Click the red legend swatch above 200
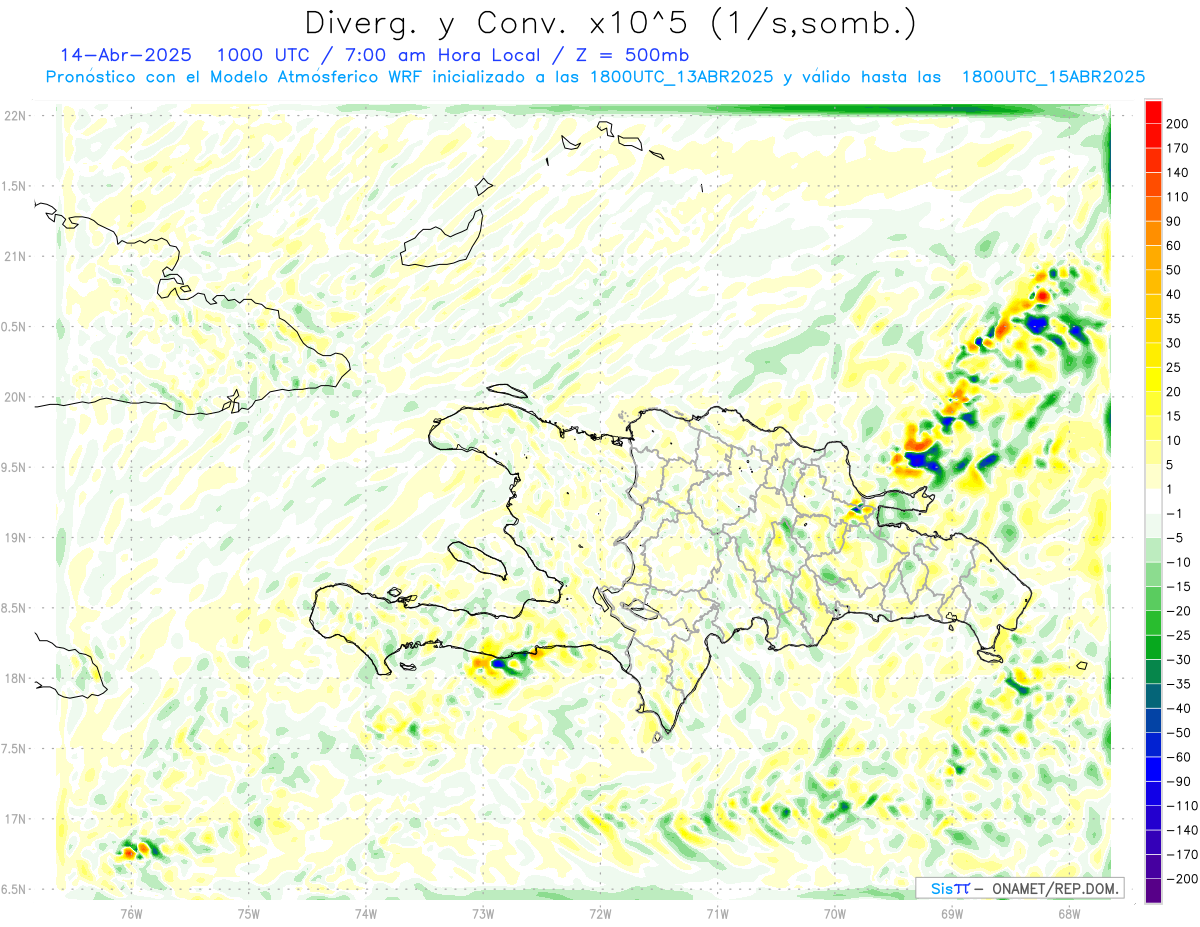The width and height of the screenshot is (1200, 927). coord(1154,111)
